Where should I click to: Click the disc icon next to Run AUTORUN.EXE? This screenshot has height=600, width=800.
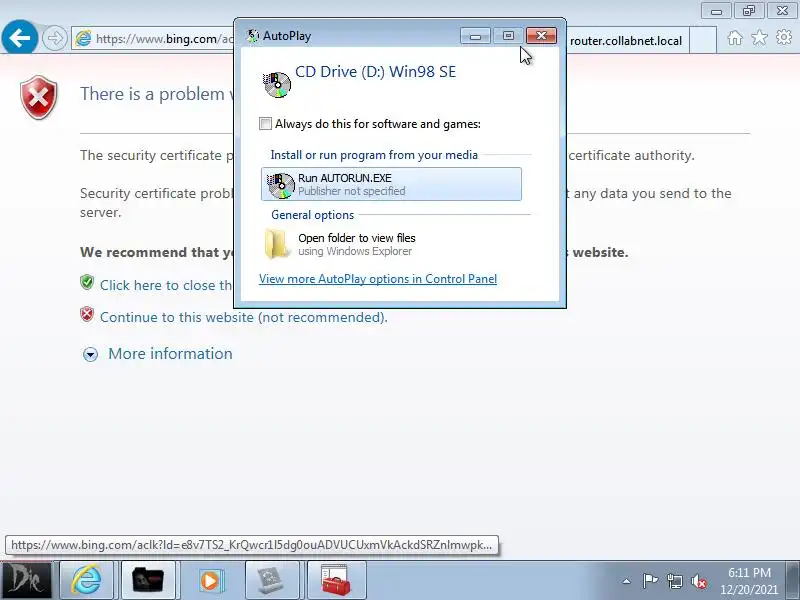pos(281,185)
